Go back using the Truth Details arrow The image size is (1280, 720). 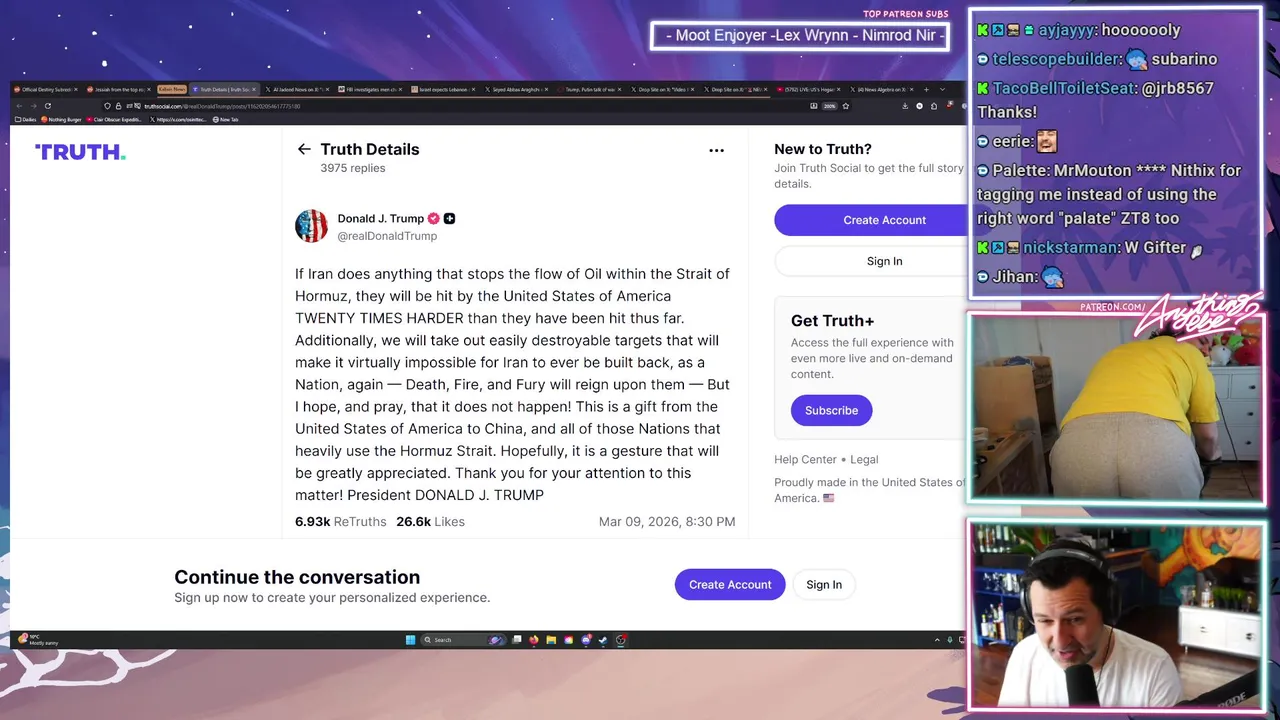tap(304, 149)
